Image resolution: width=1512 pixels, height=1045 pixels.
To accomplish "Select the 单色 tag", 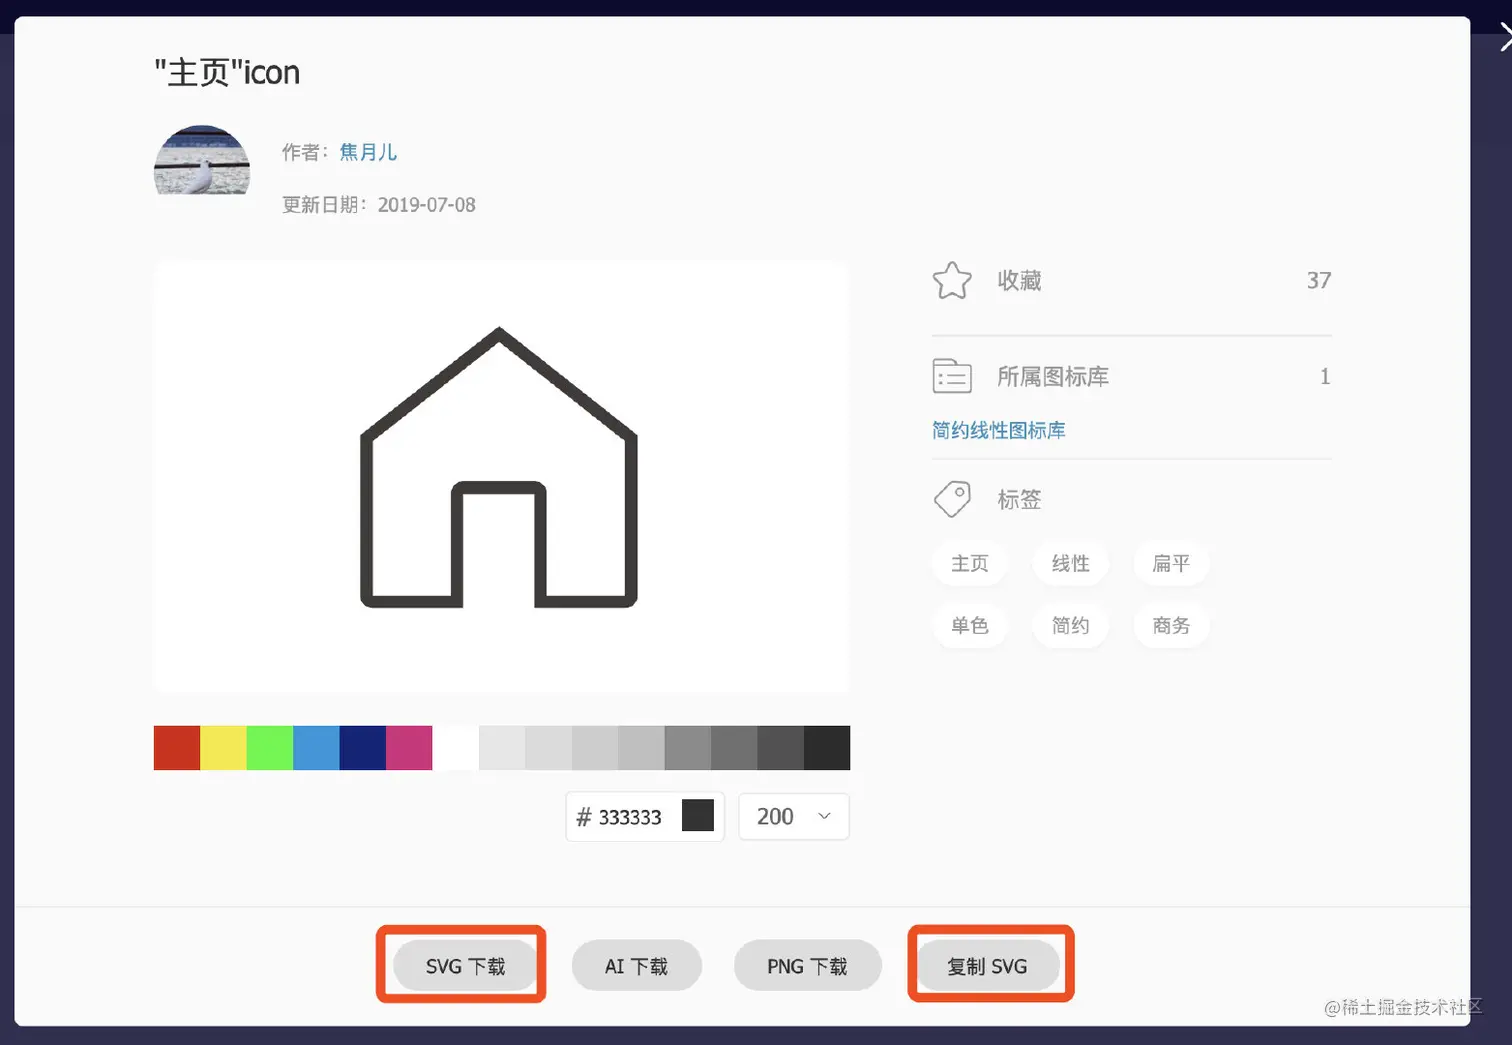I will click(x=970, y=626).
